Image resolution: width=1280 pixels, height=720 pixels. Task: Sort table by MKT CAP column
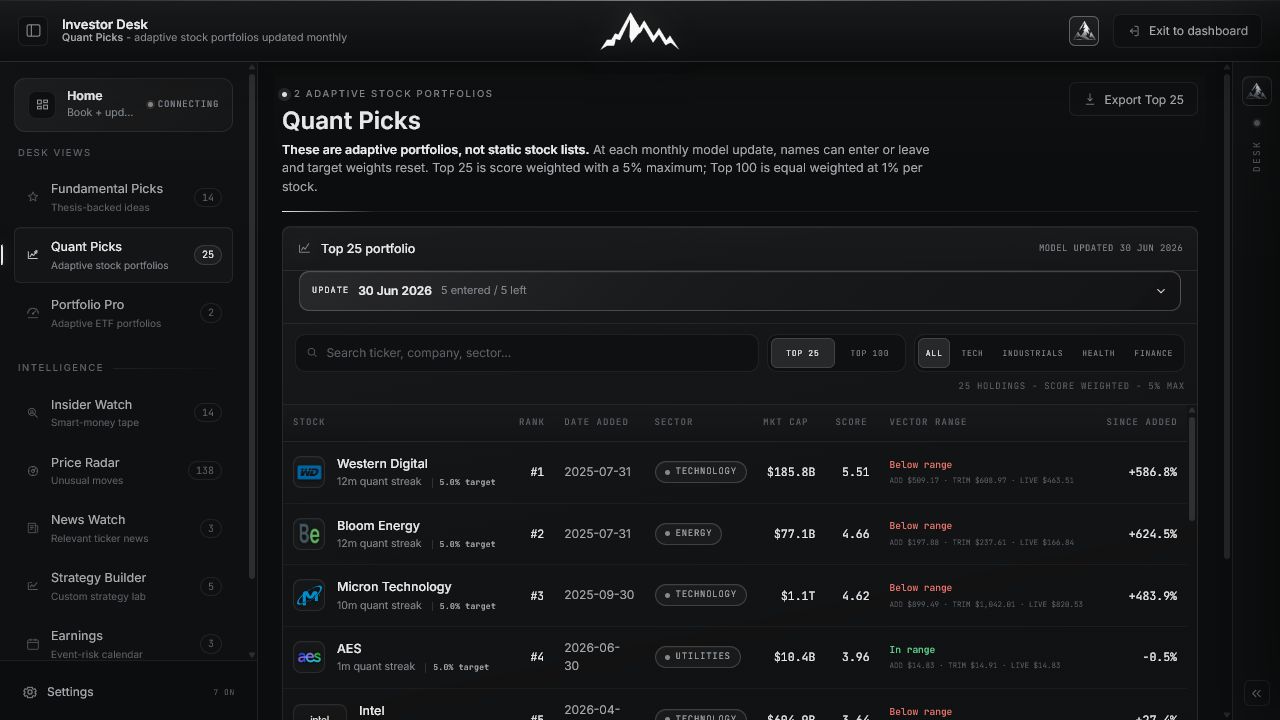pyautogui.click(x=785, y=422)
